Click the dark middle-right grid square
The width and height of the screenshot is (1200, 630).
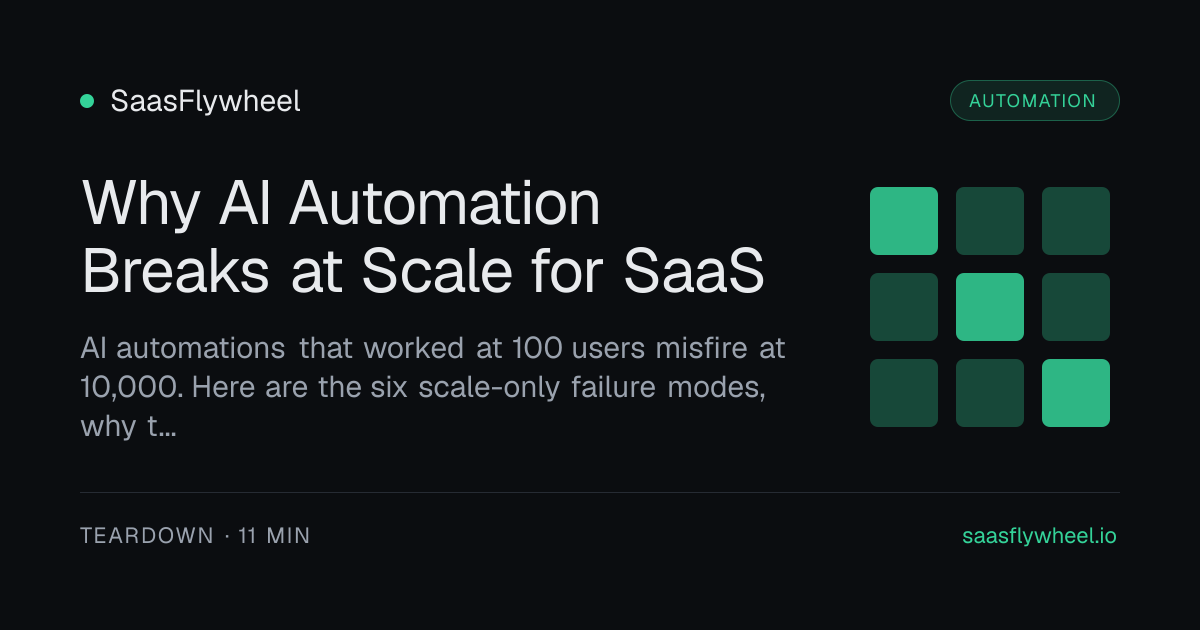click(x=1076, y=307)
